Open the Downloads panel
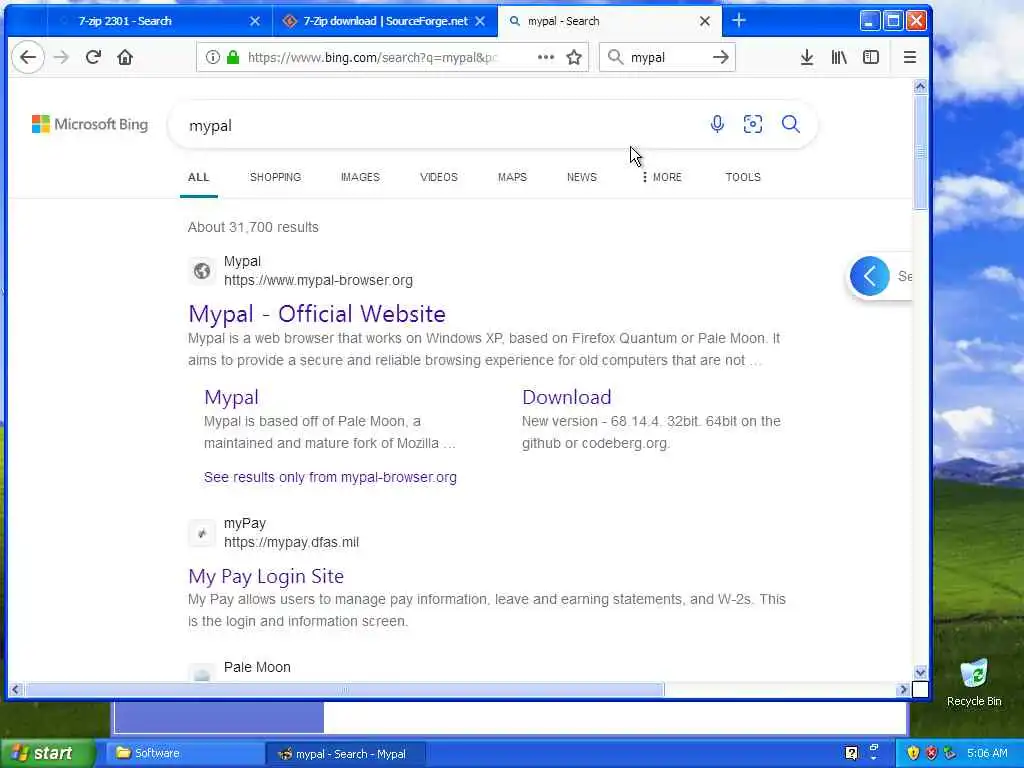The height and width of the screenshot is (768, 1024). tap(807, 57)
